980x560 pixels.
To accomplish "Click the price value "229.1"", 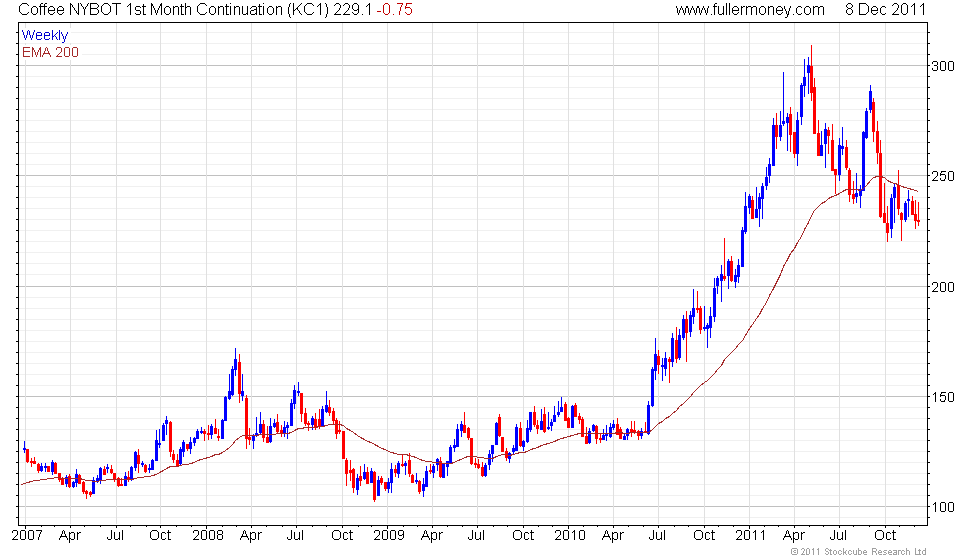I will tap(352, 10).
